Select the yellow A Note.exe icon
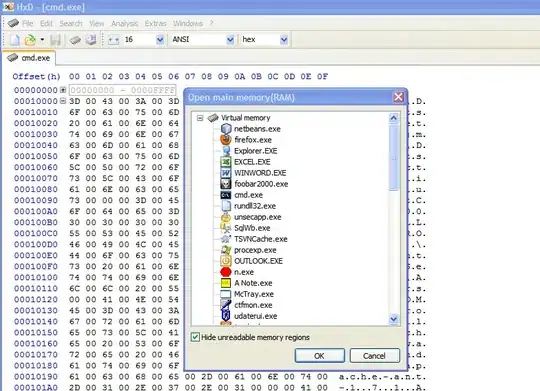 click(226, 283)
